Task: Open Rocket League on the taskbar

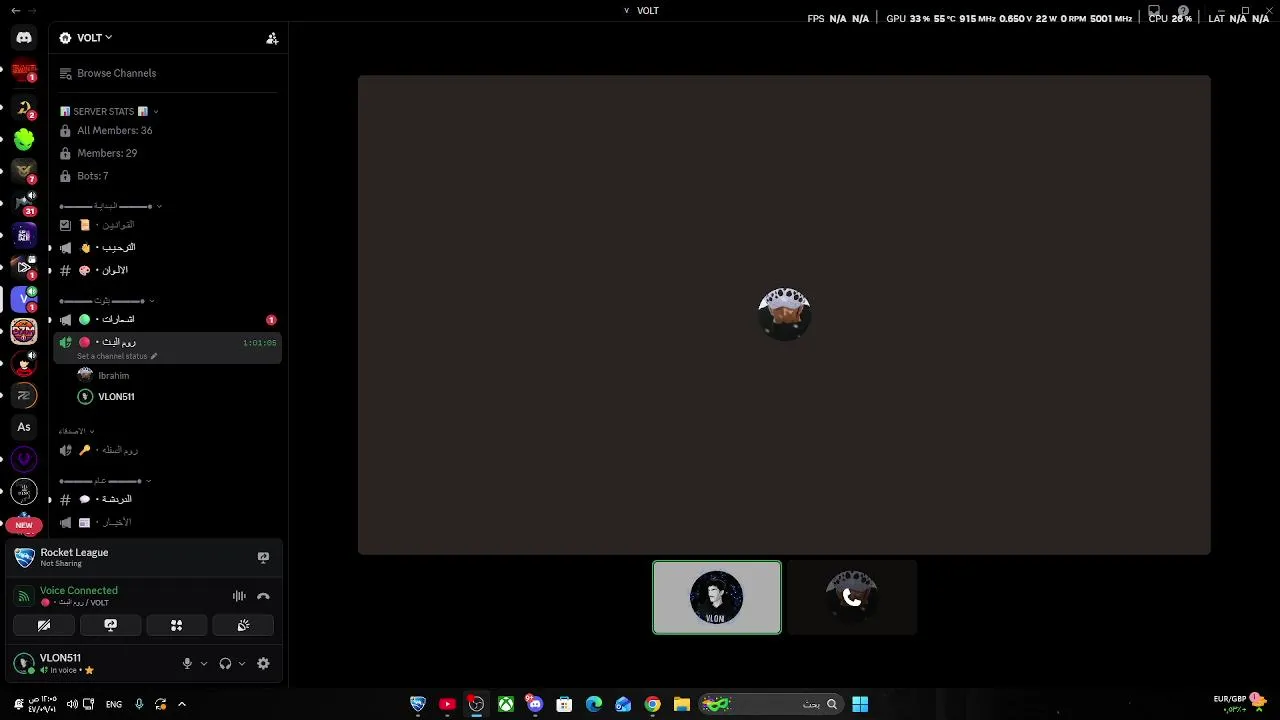Action: [x=418, y=704]
